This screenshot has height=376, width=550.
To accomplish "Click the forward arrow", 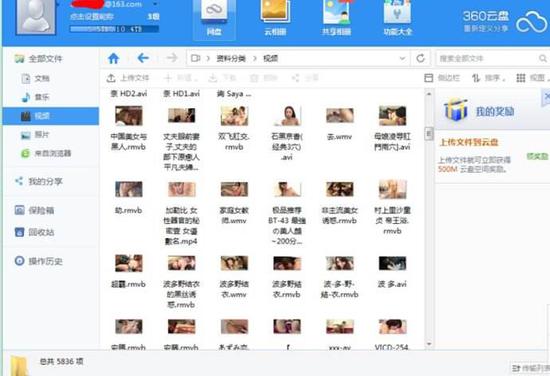I will pyautogui.click(x=172, y=58).
